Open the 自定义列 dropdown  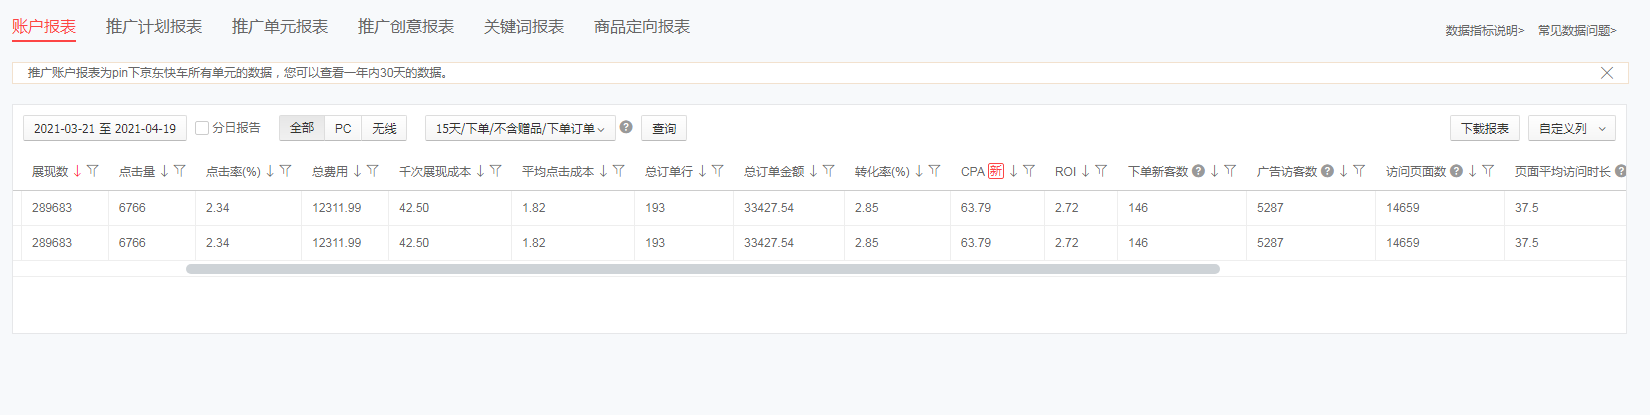click(1572, 128)
